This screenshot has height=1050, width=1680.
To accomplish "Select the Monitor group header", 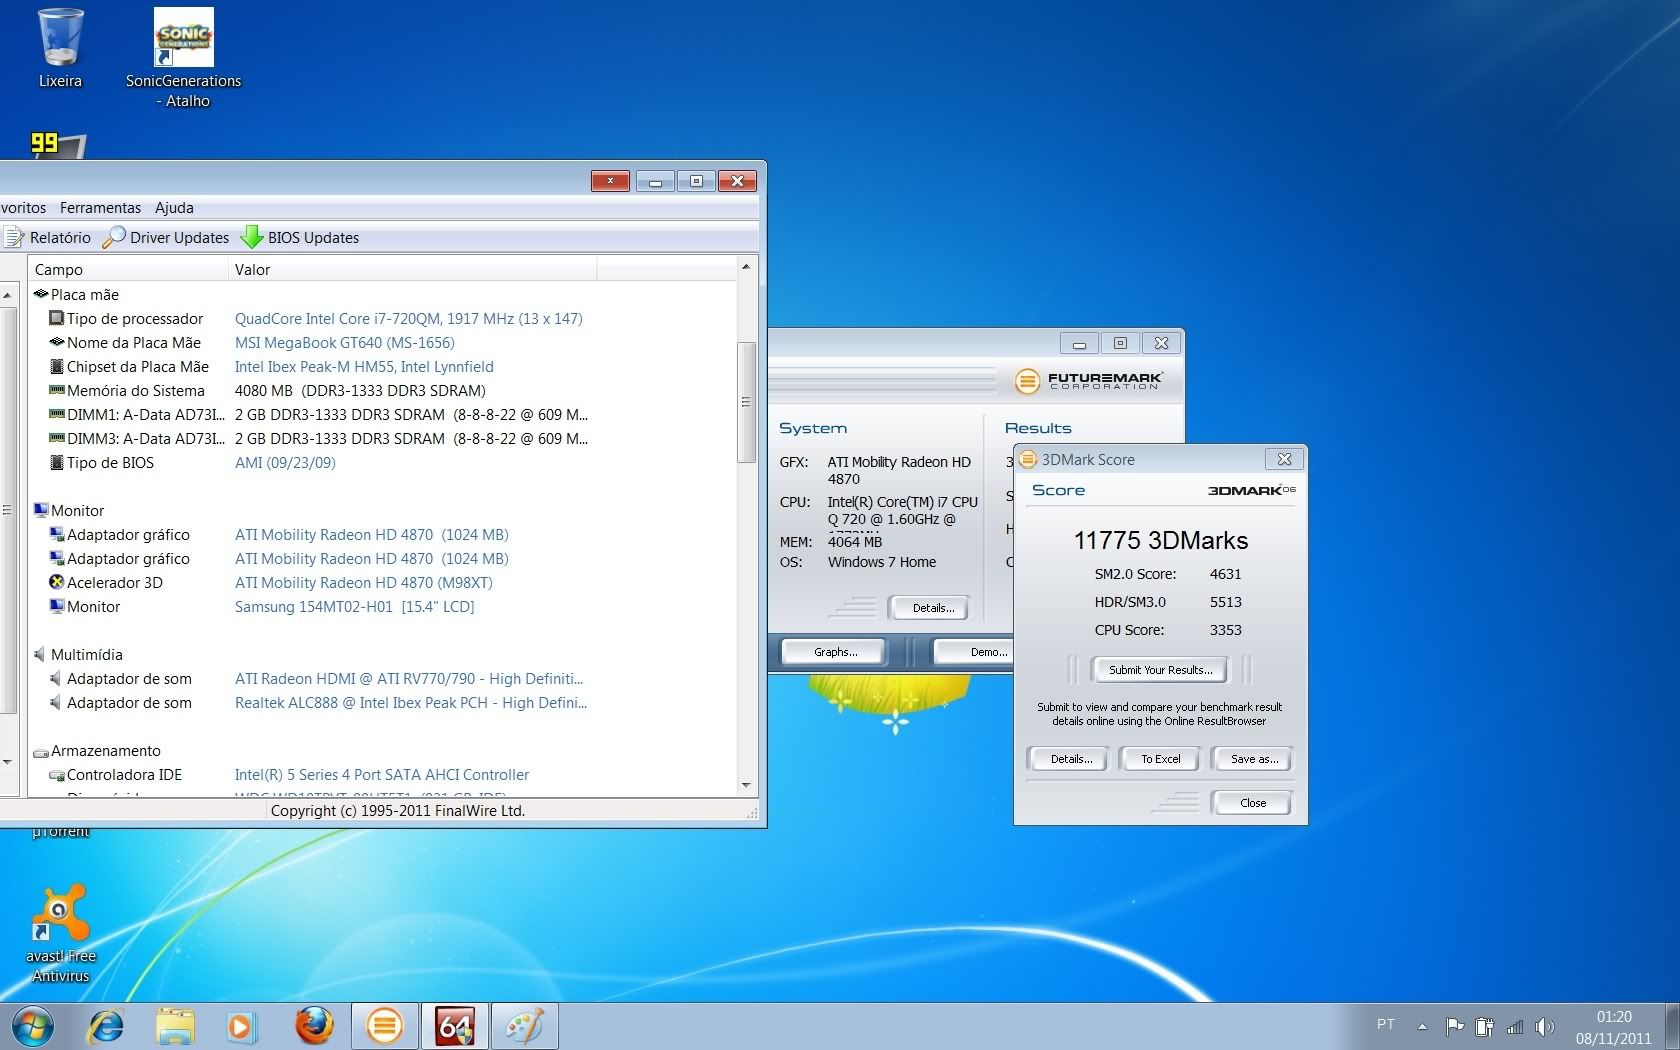I will 68,510.
